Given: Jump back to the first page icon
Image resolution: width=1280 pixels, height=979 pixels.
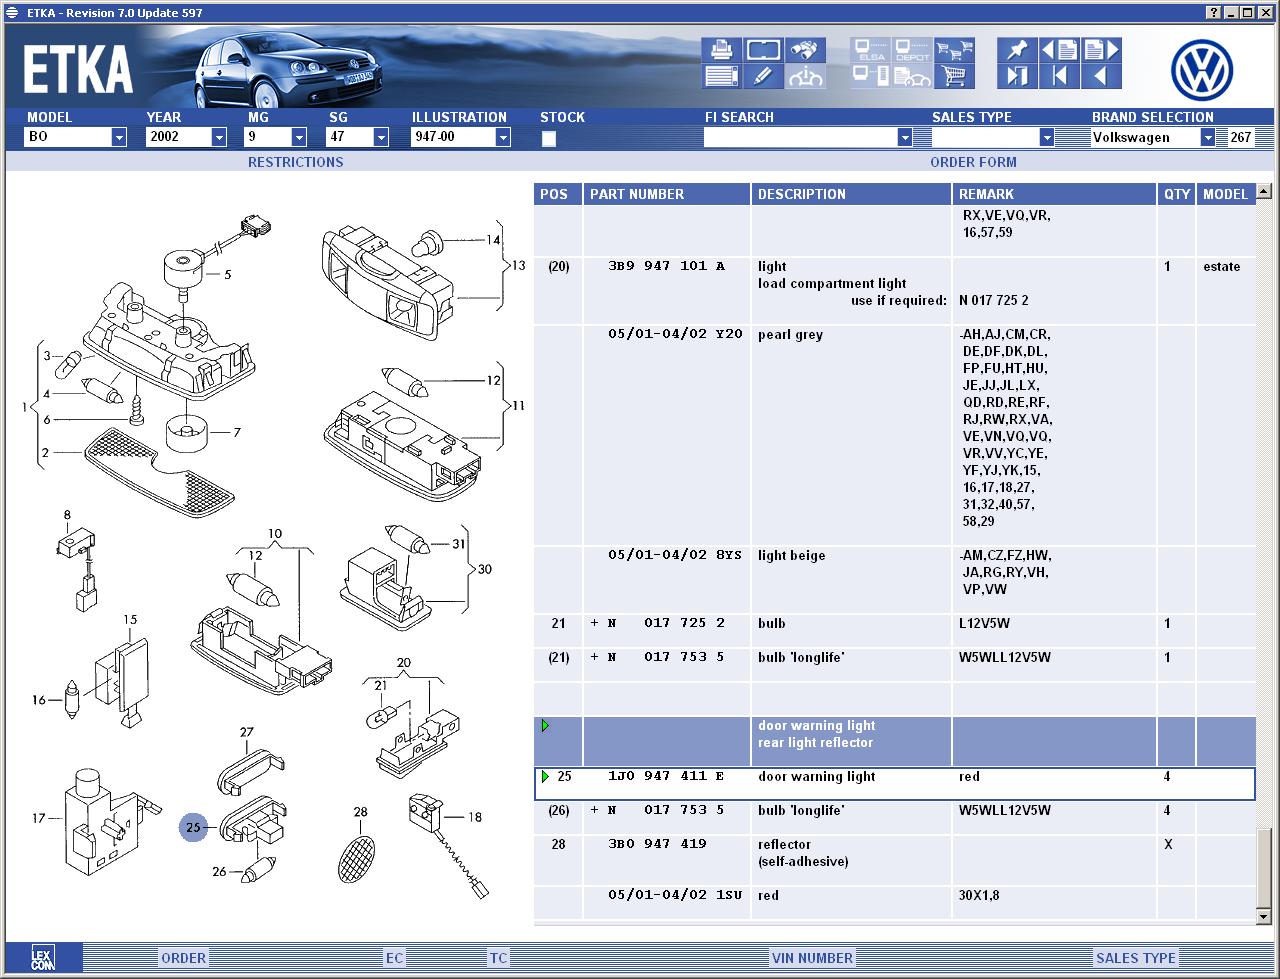Looking at the screenshot, I should pyautogui.click(x=1059, y=76).
